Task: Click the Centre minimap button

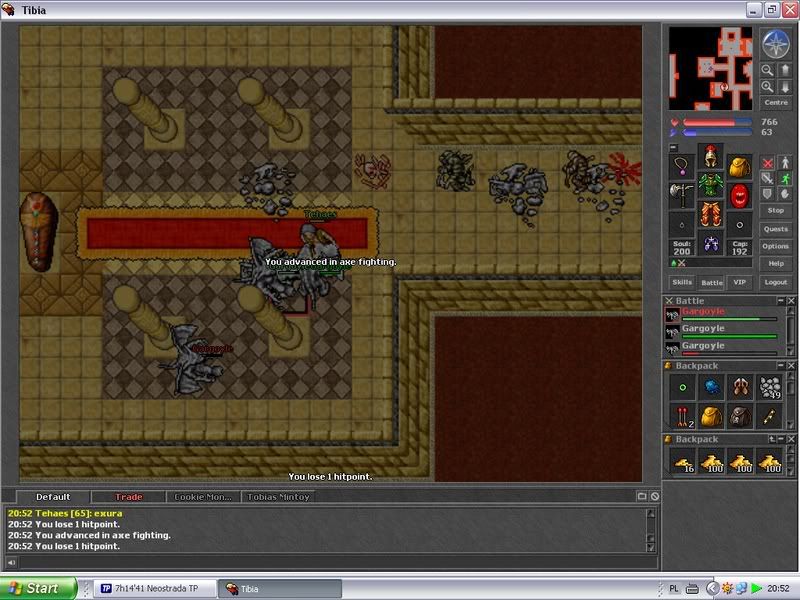Action: click(x=776, y=103)
